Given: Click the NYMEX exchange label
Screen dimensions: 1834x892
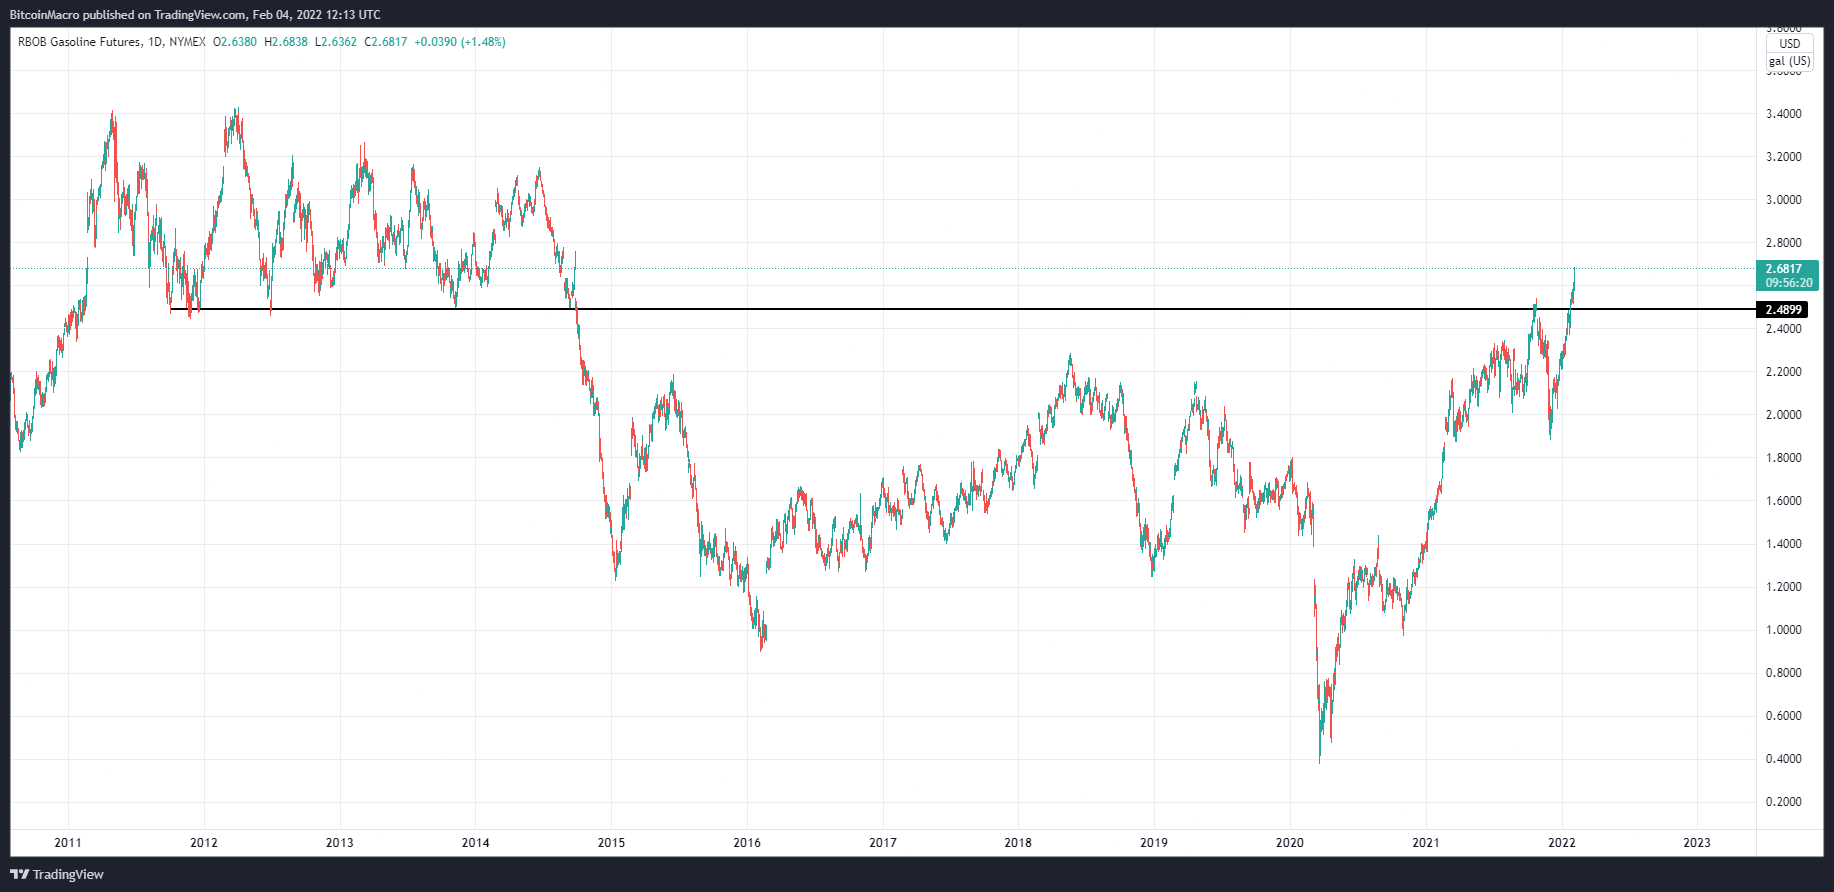Looking at the screenshot, I should point(187,42).
